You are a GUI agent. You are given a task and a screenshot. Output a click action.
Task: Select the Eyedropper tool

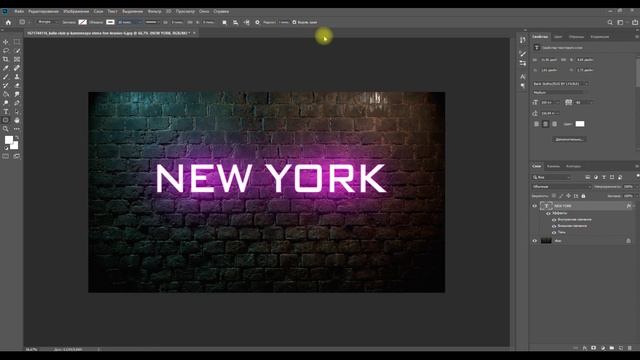coord(6,68)
